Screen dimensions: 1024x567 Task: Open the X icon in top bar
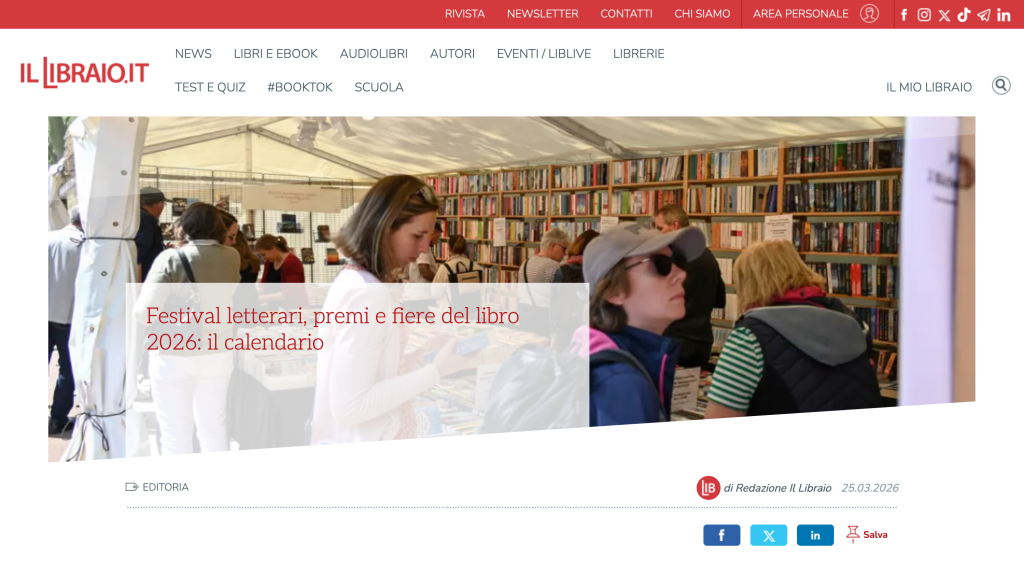pyautogui.click(x=944, y=16)
